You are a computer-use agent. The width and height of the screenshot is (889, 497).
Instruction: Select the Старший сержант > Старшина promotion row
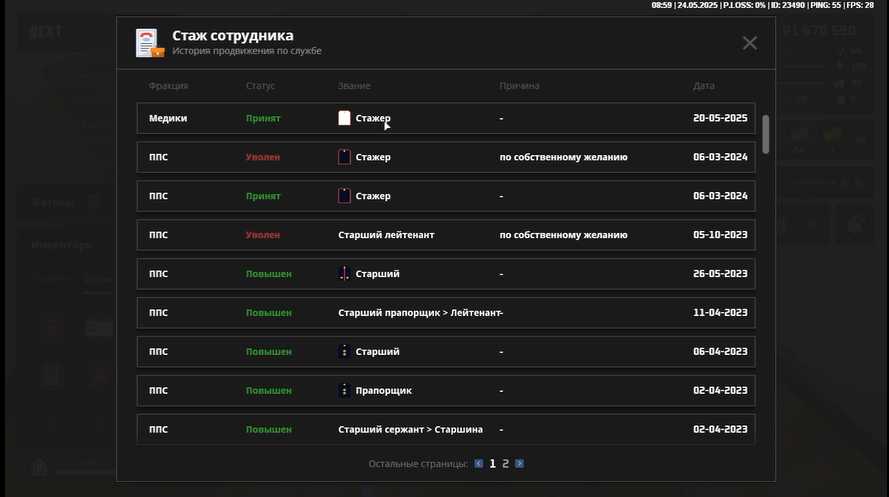click(446, 429)
